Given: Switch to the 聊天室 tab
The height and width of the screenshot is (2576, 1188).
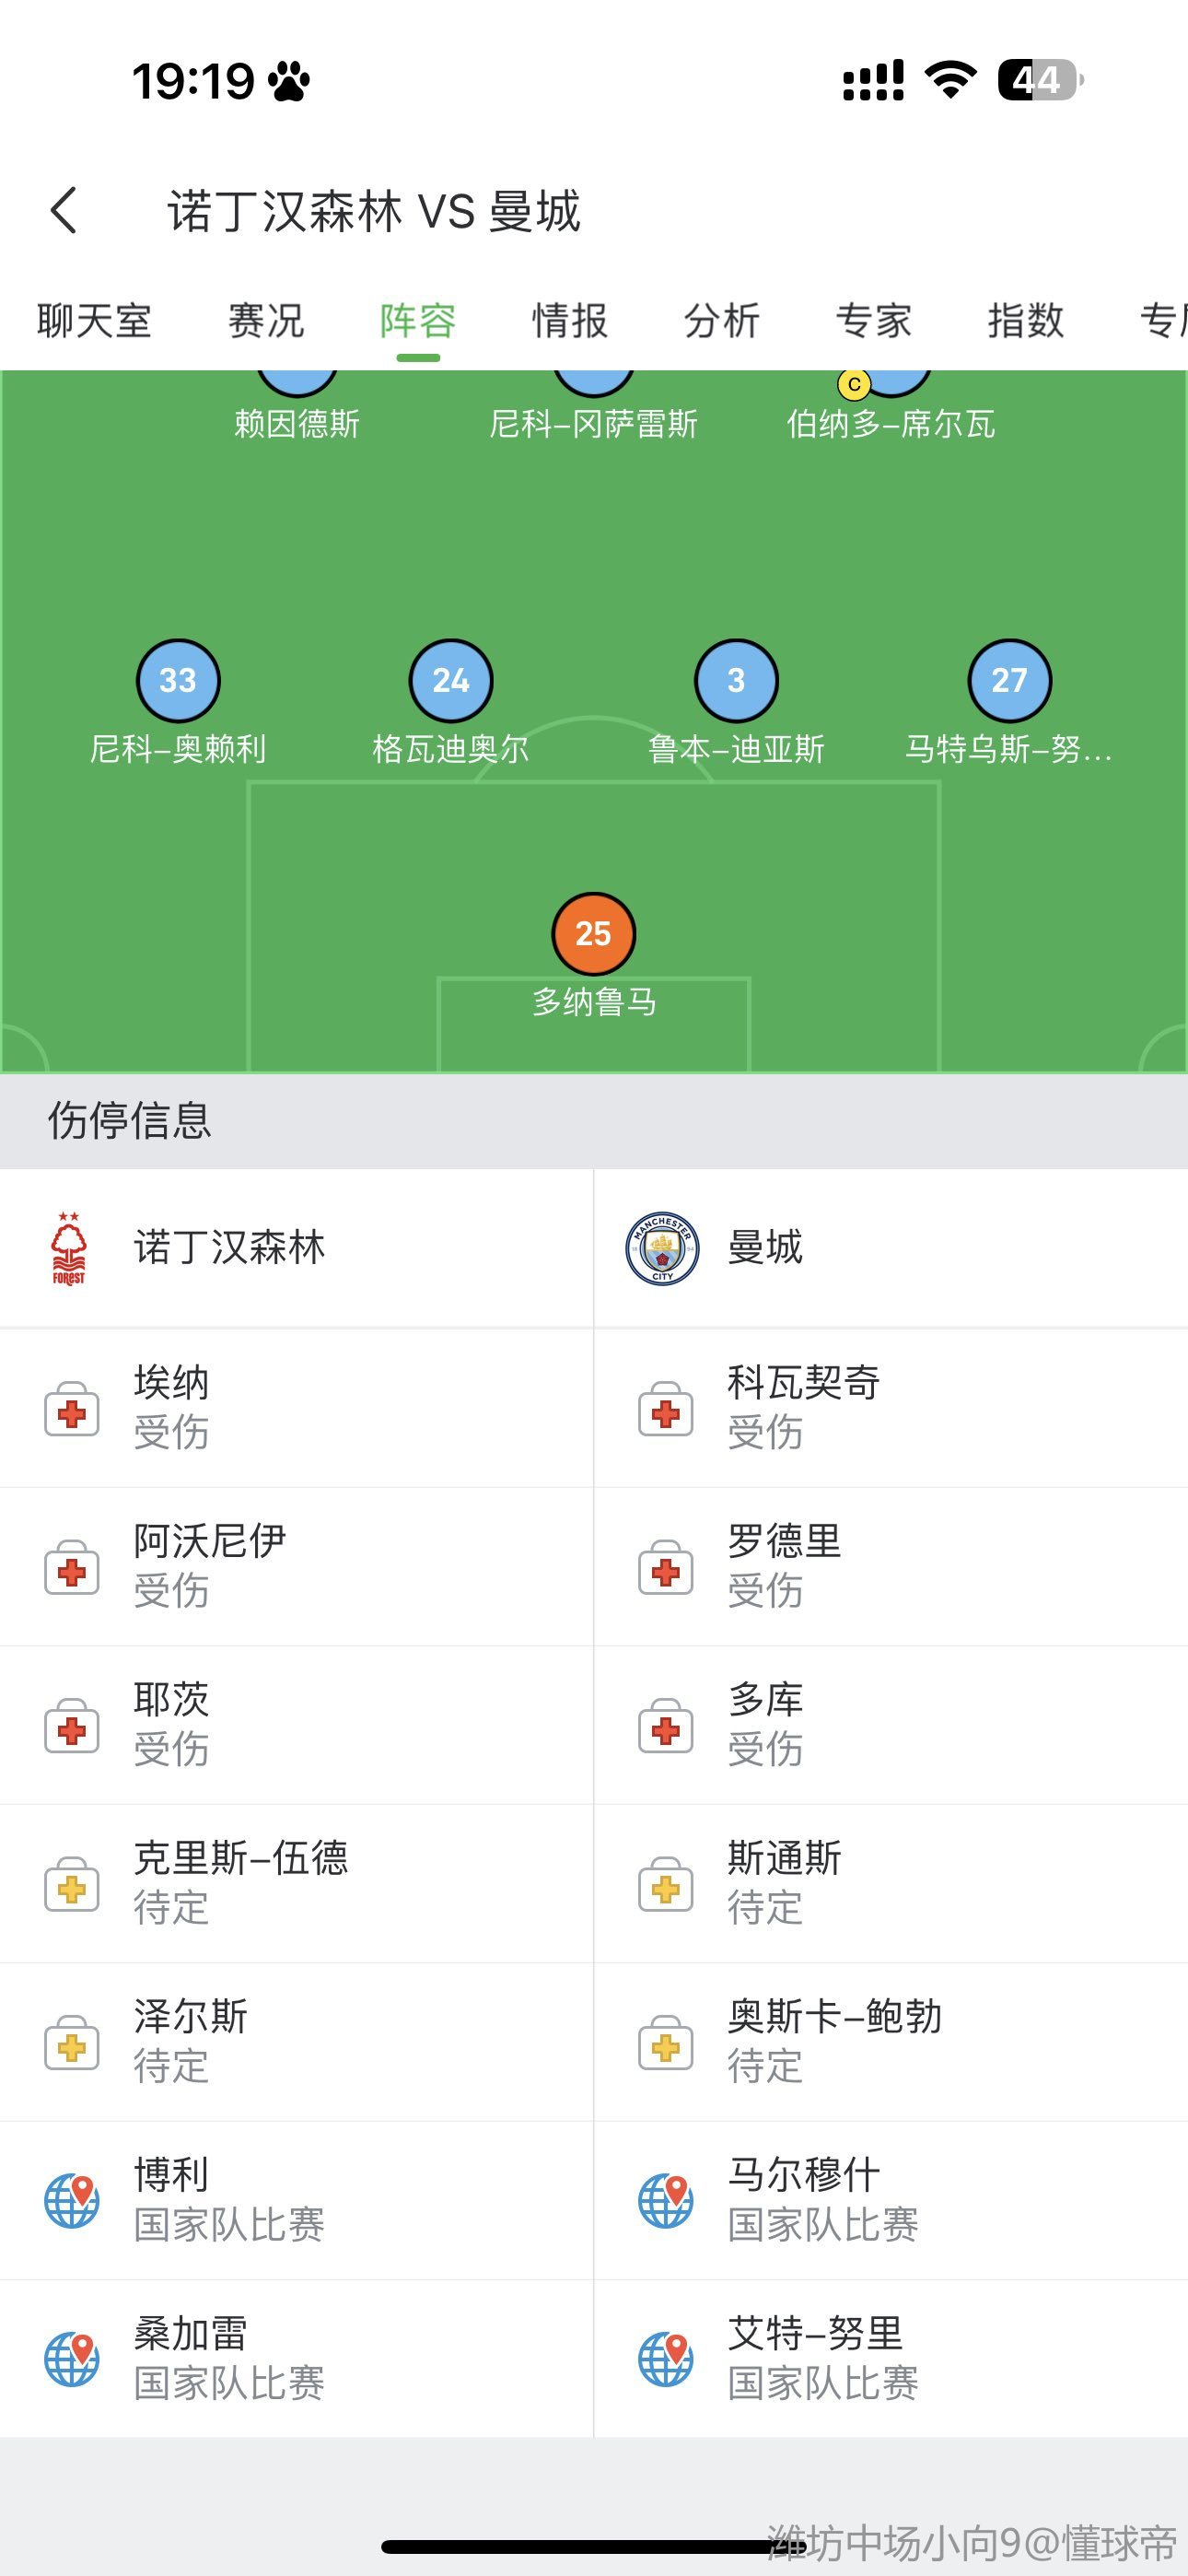Looking at the screenshot, I should point(94,321).
